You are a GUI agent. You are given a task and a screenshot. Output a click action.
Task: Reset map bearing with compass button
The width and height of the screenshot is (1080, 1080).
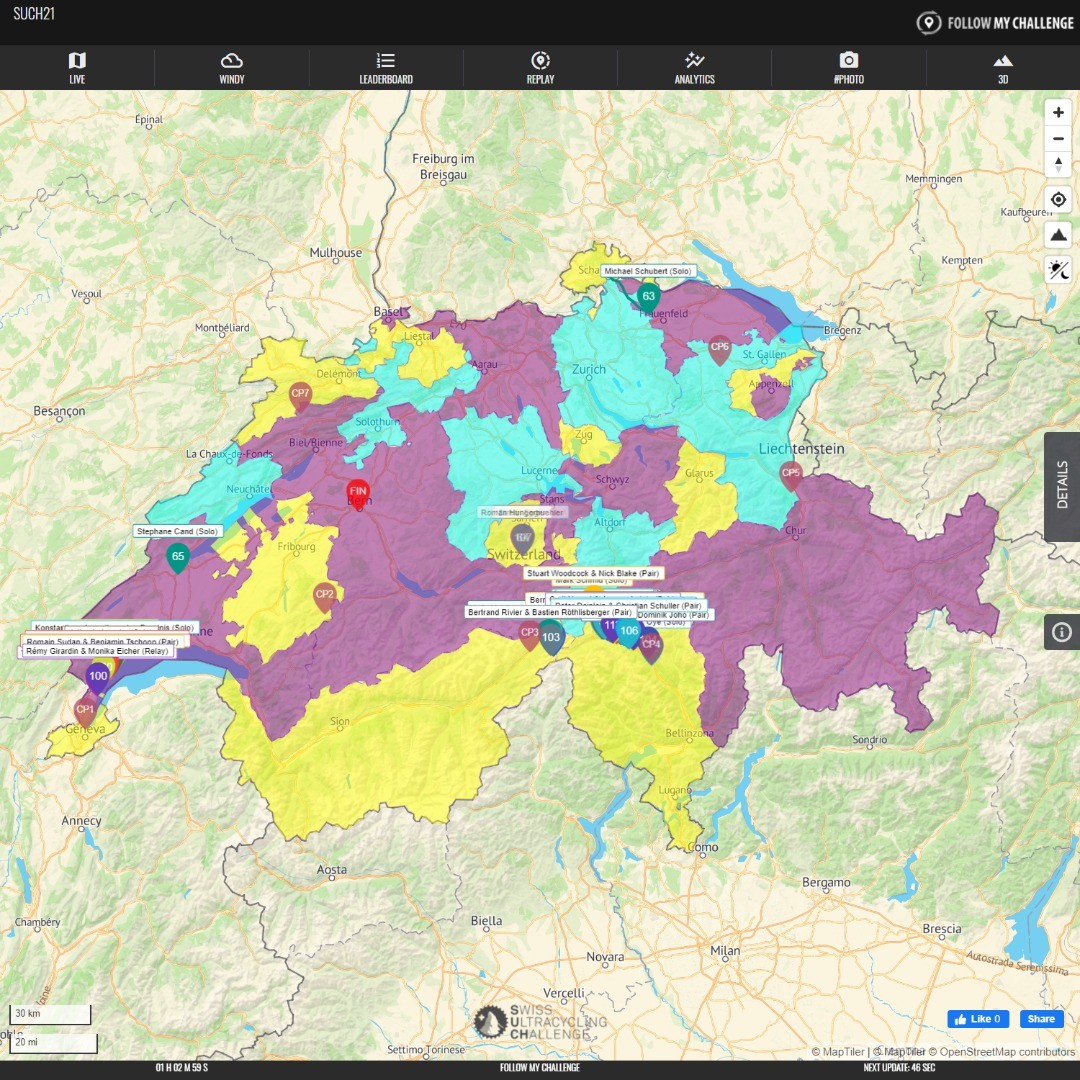1058,165
